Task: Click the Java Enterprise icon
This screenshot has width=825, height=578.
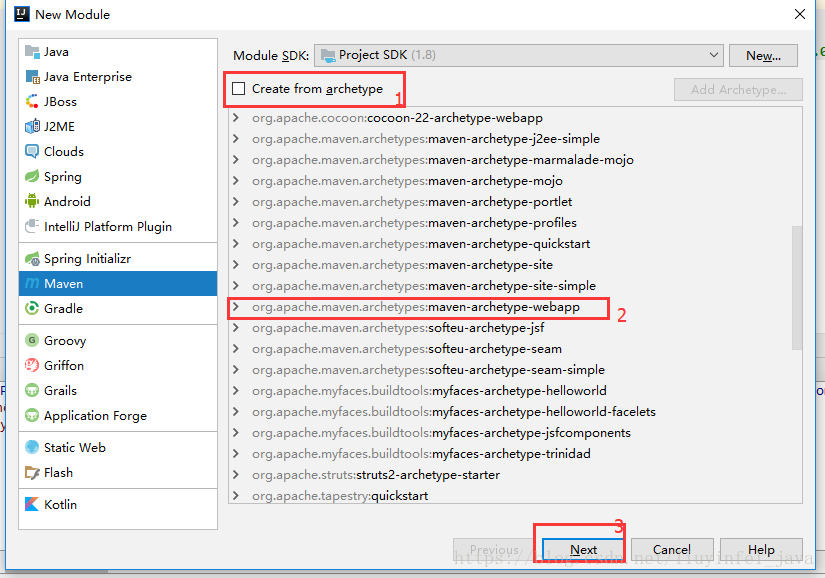Action: [x=32, y=77]
